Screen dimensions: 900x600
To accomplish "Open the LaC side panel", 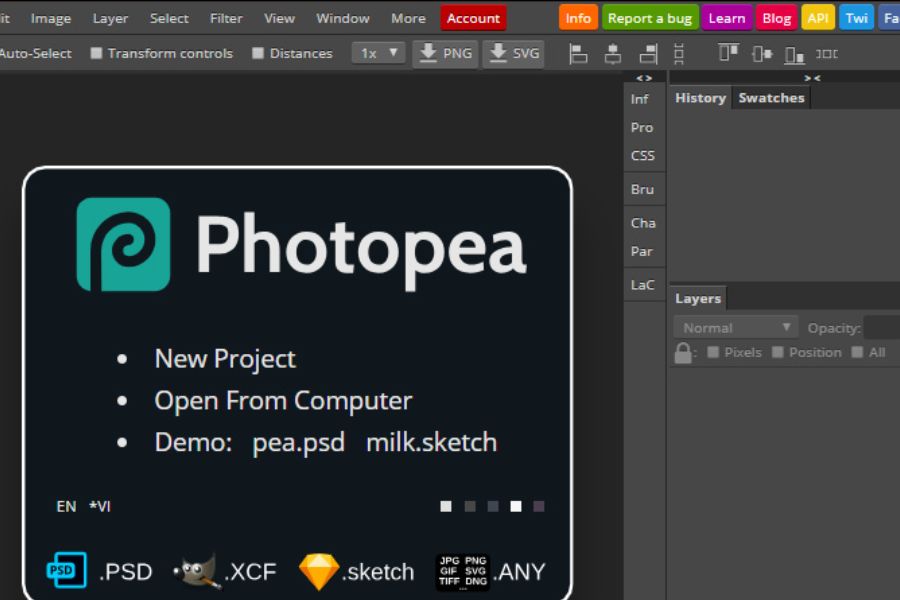I will (x=642, y=285).
